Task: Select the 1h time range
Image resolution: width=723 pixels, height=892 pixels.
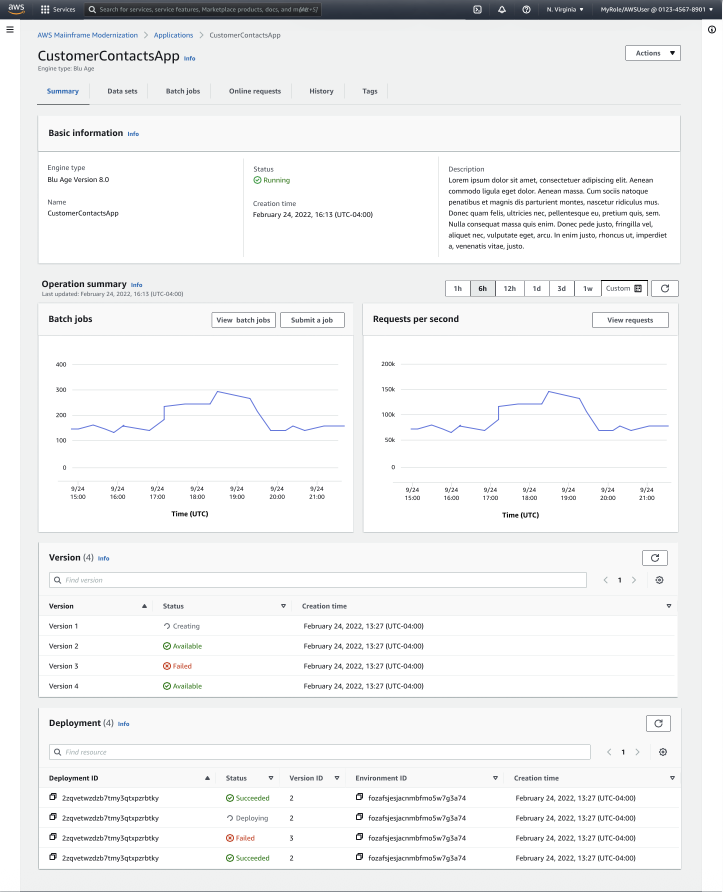Action: 458,288
